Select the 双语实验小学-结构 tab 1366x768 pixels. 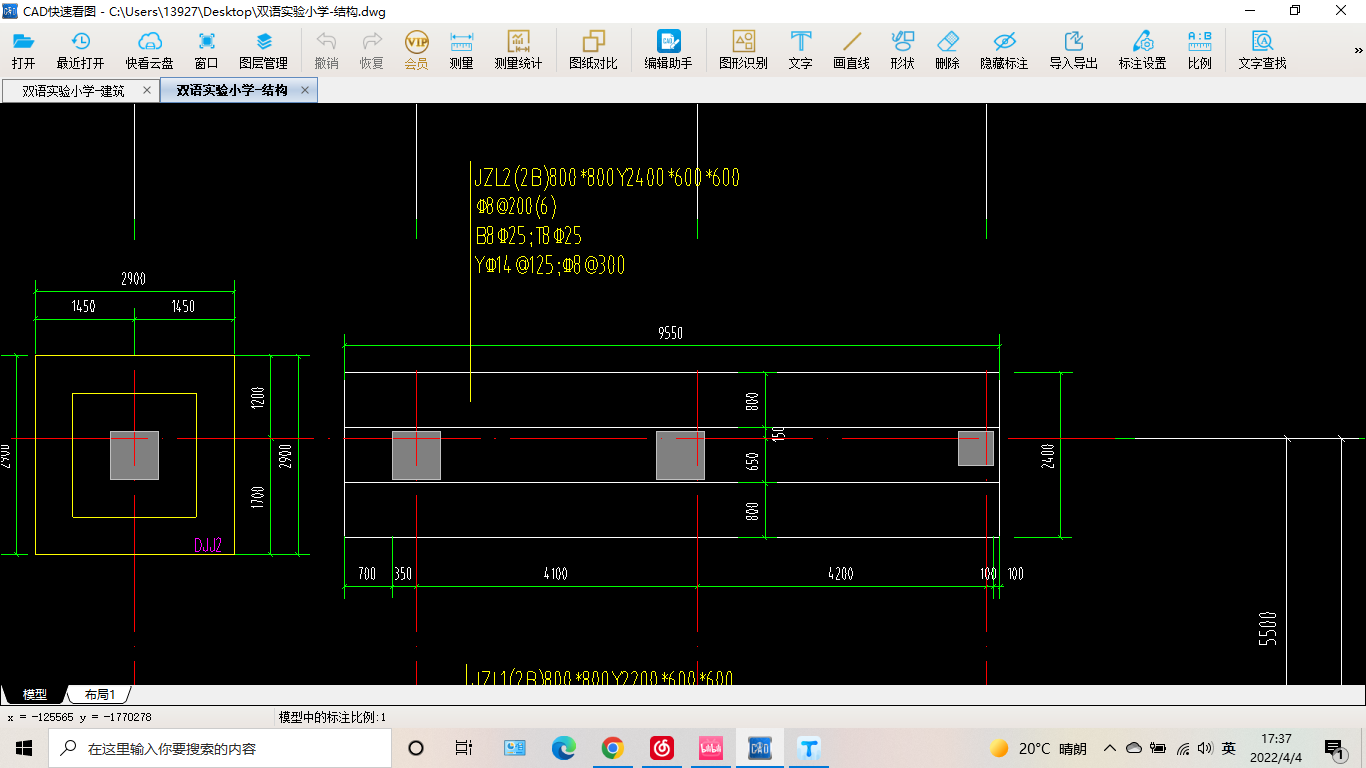[232, 90]
